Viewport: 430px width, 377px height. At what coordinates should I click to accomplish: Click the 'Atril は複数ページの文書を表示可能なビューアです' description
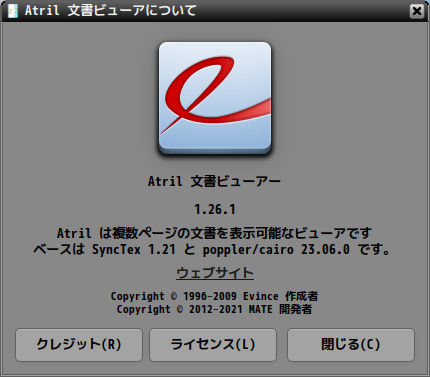tap(214, 233)
